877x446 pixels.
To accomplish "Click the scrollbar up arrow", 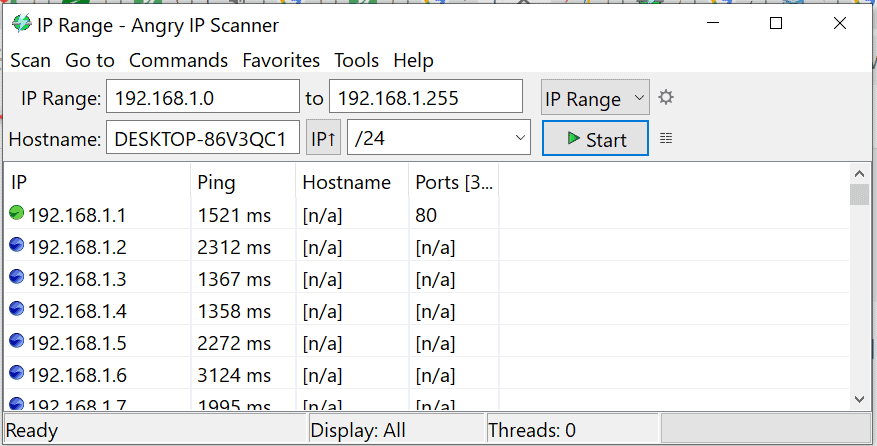I will click(859, 173).
